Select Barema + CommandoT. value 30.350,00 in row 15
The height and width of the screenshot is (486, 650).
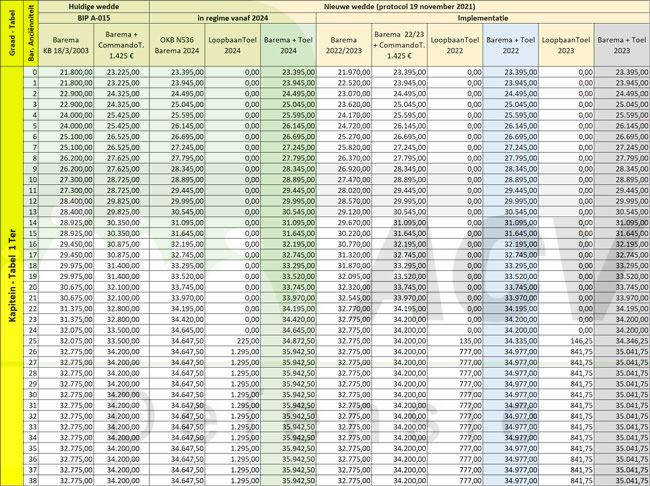122,233
